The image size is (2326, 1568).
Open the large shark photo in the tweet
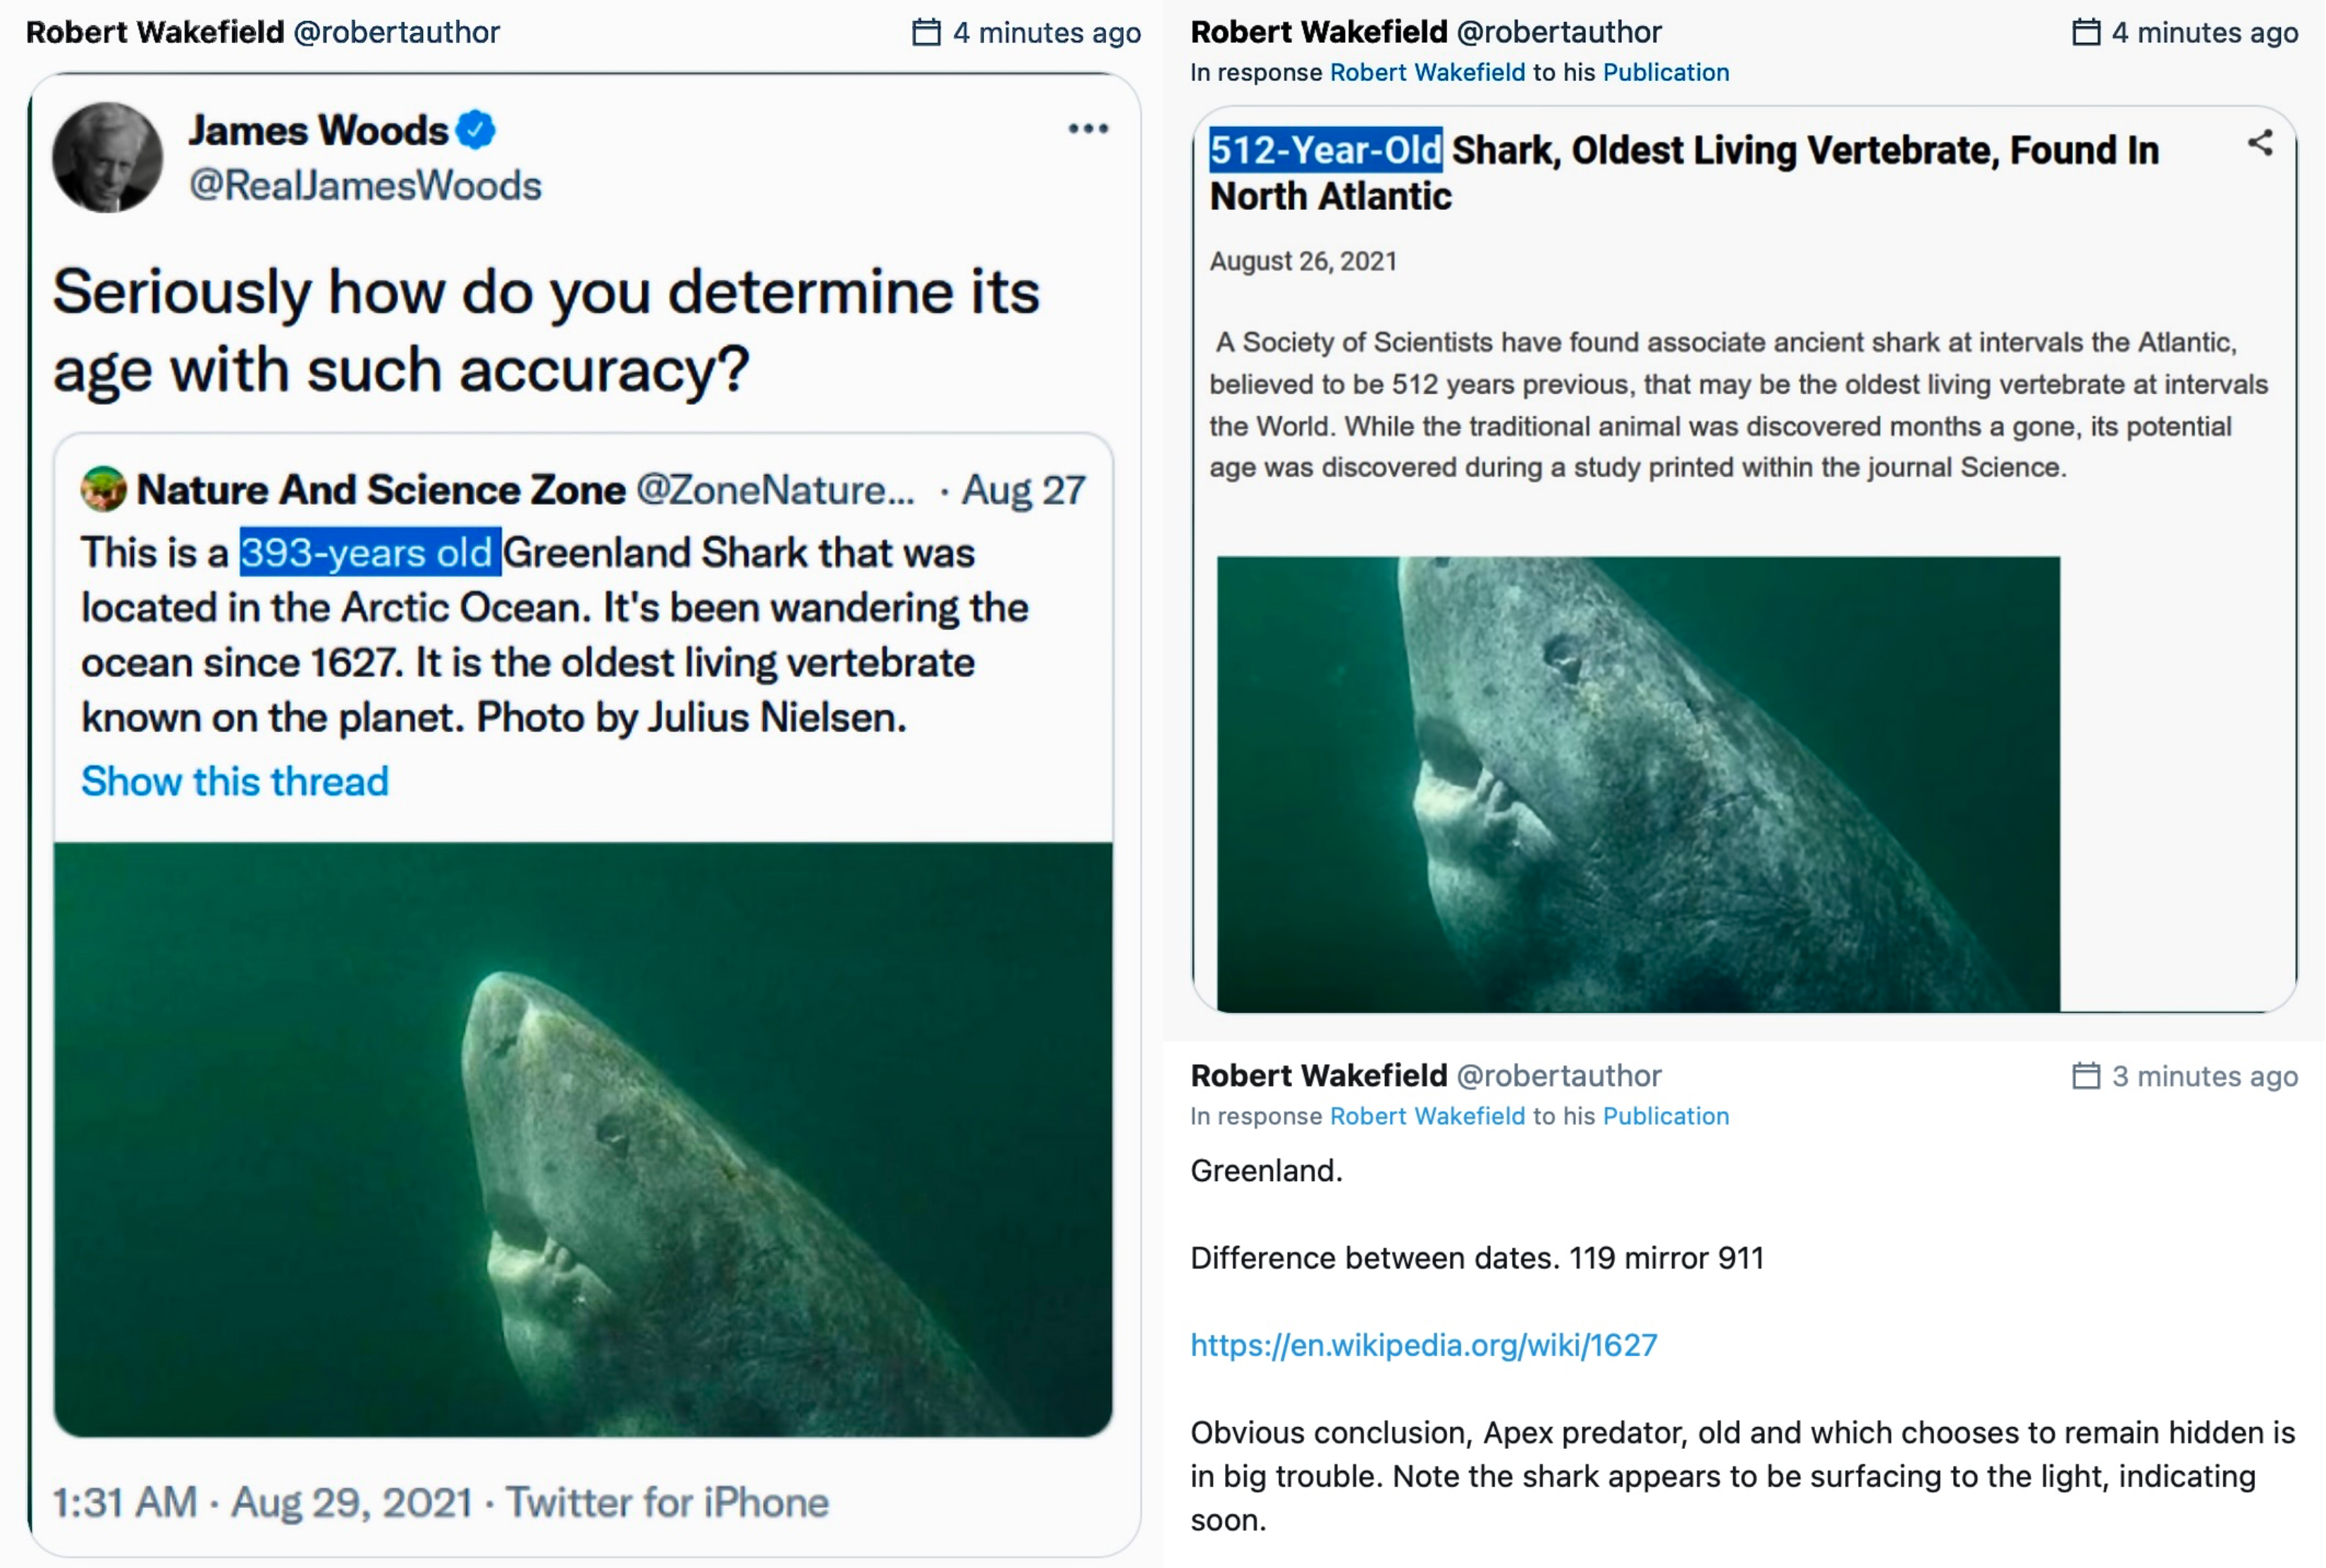[582, 1139]
